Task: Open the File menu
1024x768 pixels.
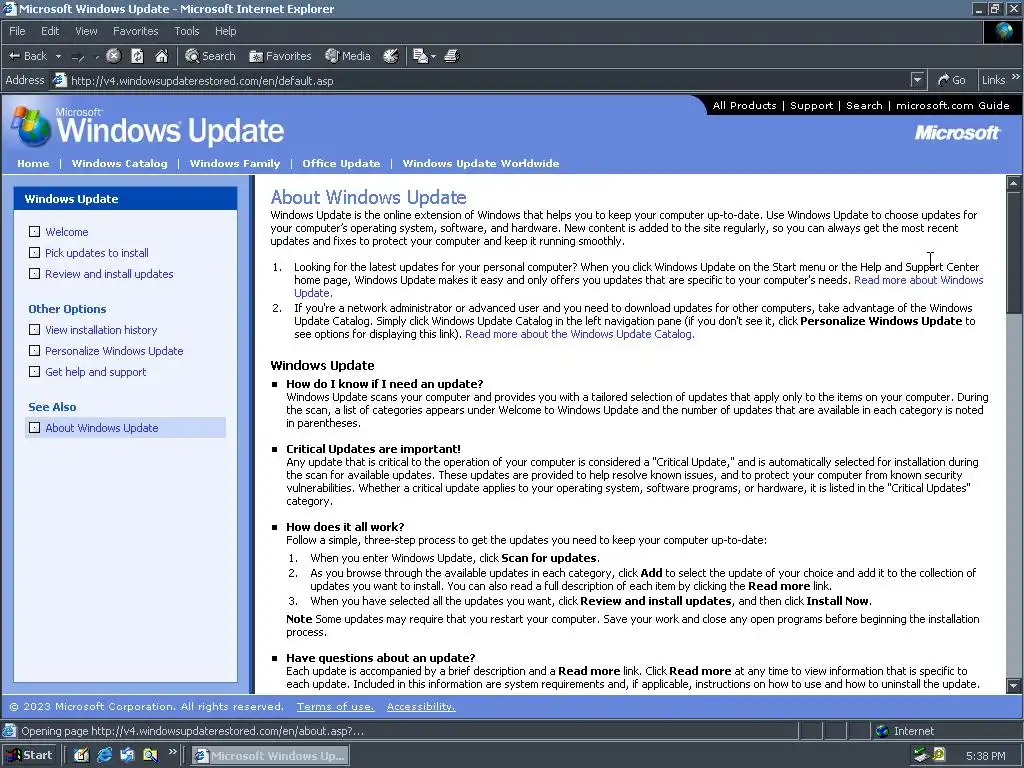Action: pos(17,31)
